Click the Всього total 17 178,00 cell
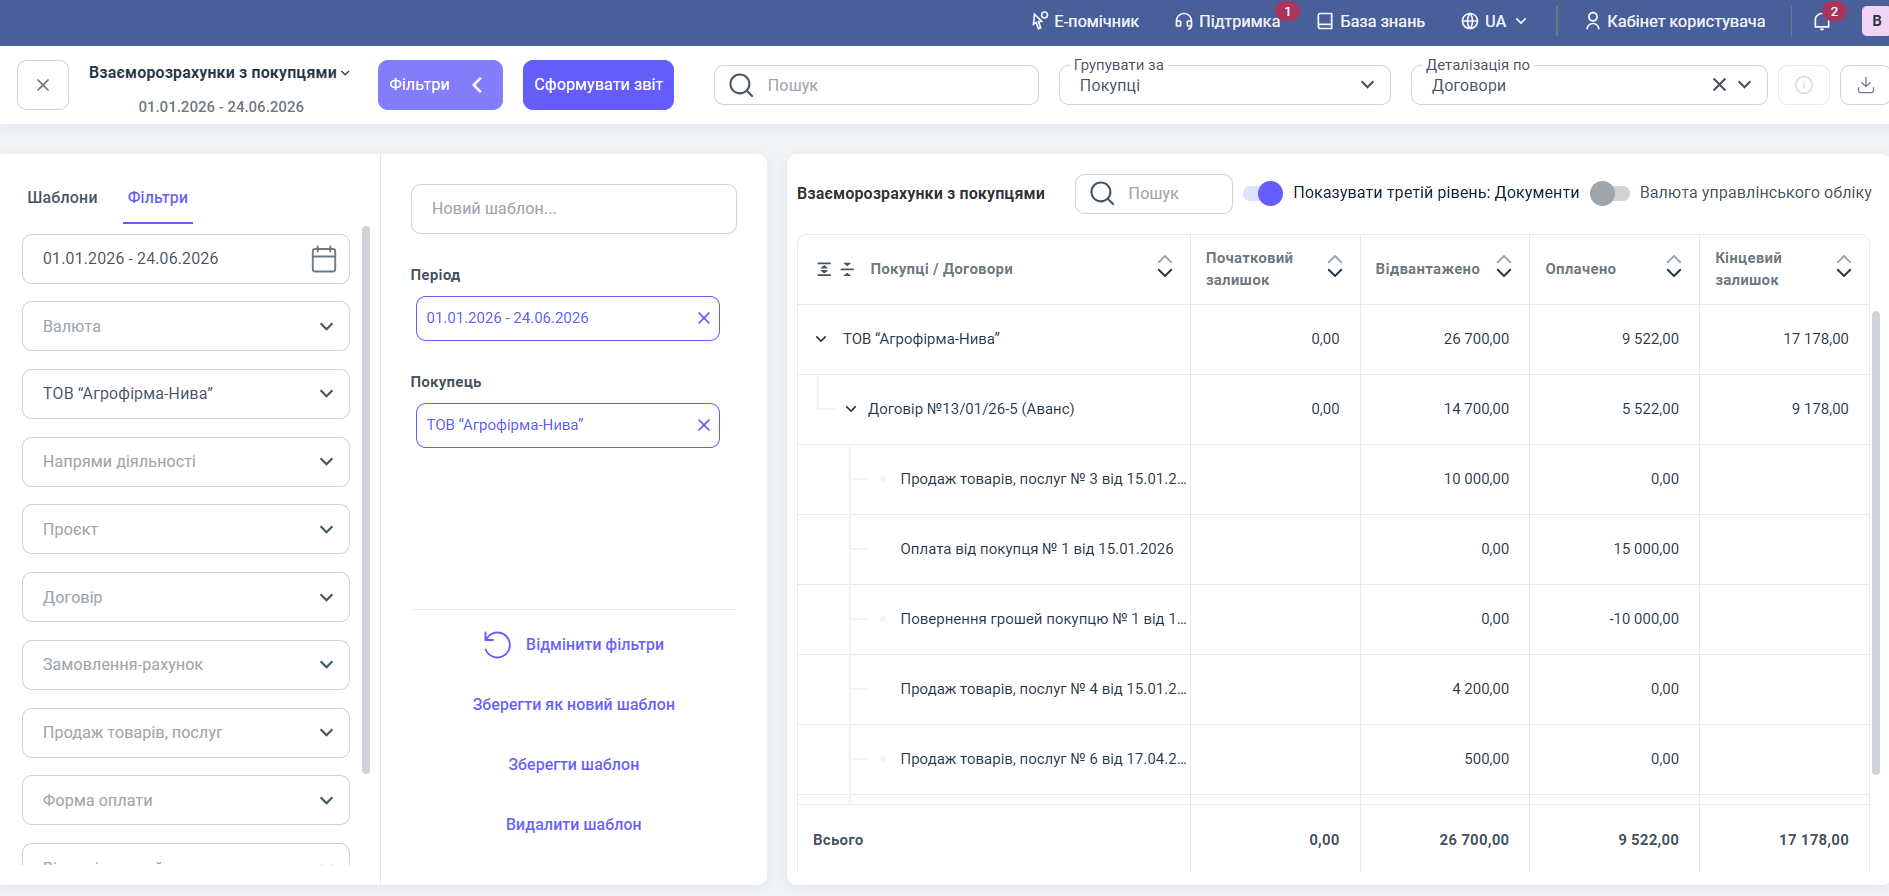Viewport: 1889px width, 896px height. coord(1784,840)
